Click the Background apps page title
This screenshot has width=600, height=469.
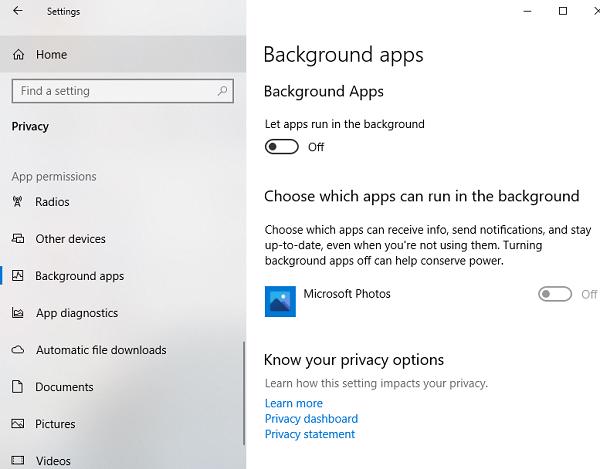pos(343,55)
